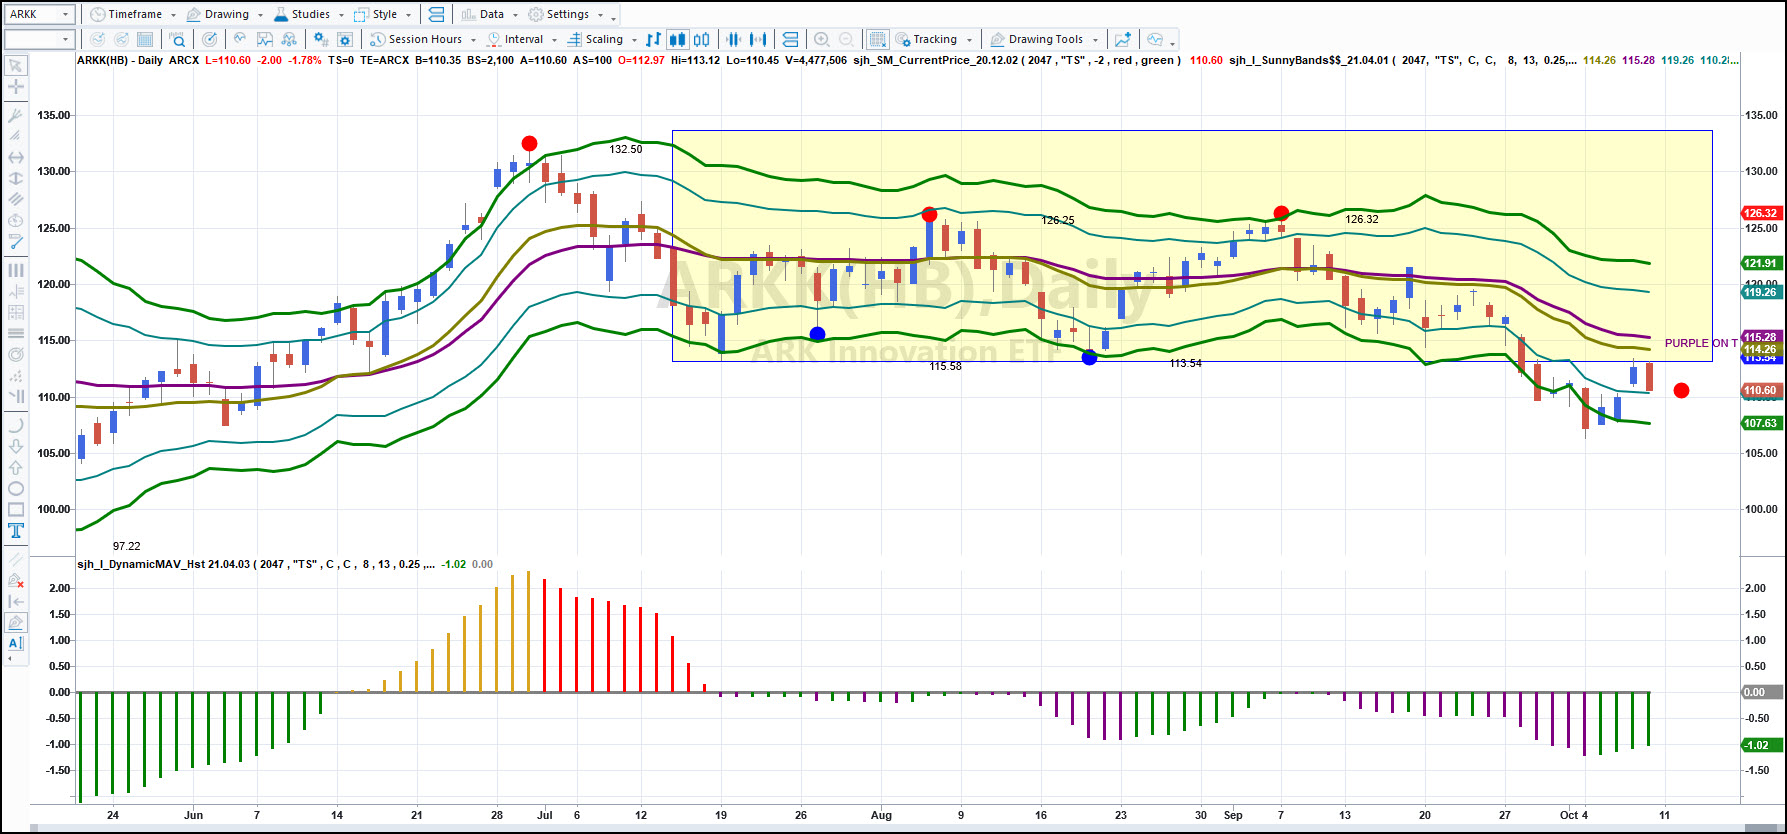The width and height of the screenshot is (1787, 834).
Task: Expand second toolbar overflow arrow at end
Action: 1172,43
